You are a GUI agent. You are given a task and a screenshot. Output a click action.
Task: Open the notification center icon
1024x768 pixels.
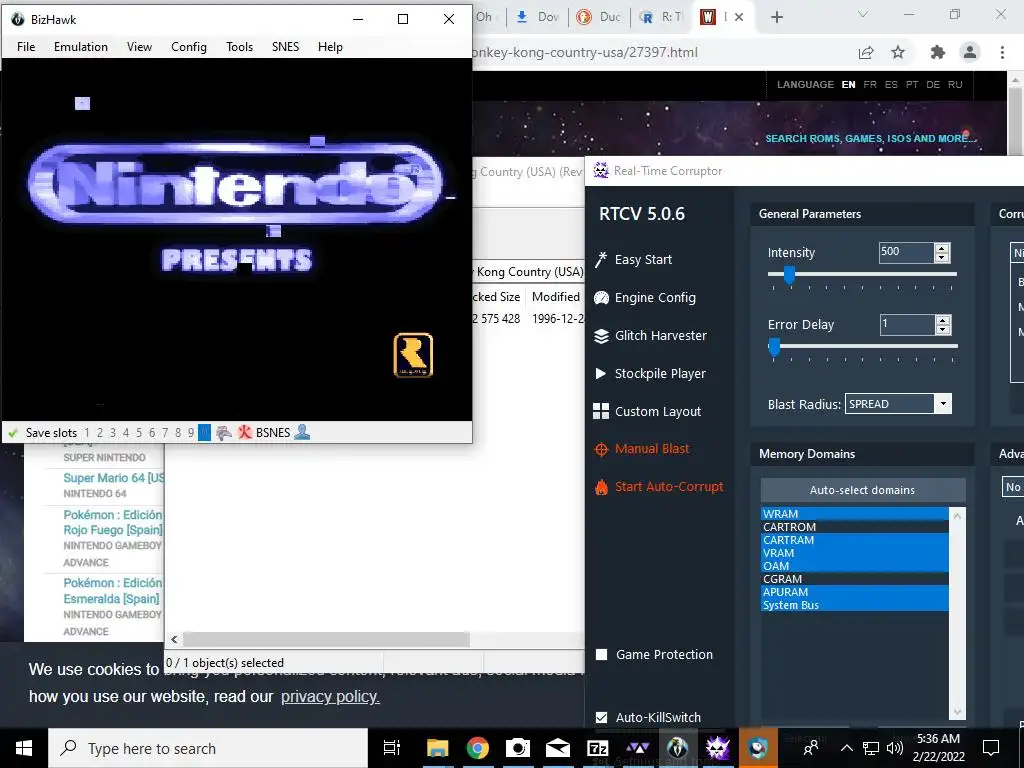coord(991,748)
